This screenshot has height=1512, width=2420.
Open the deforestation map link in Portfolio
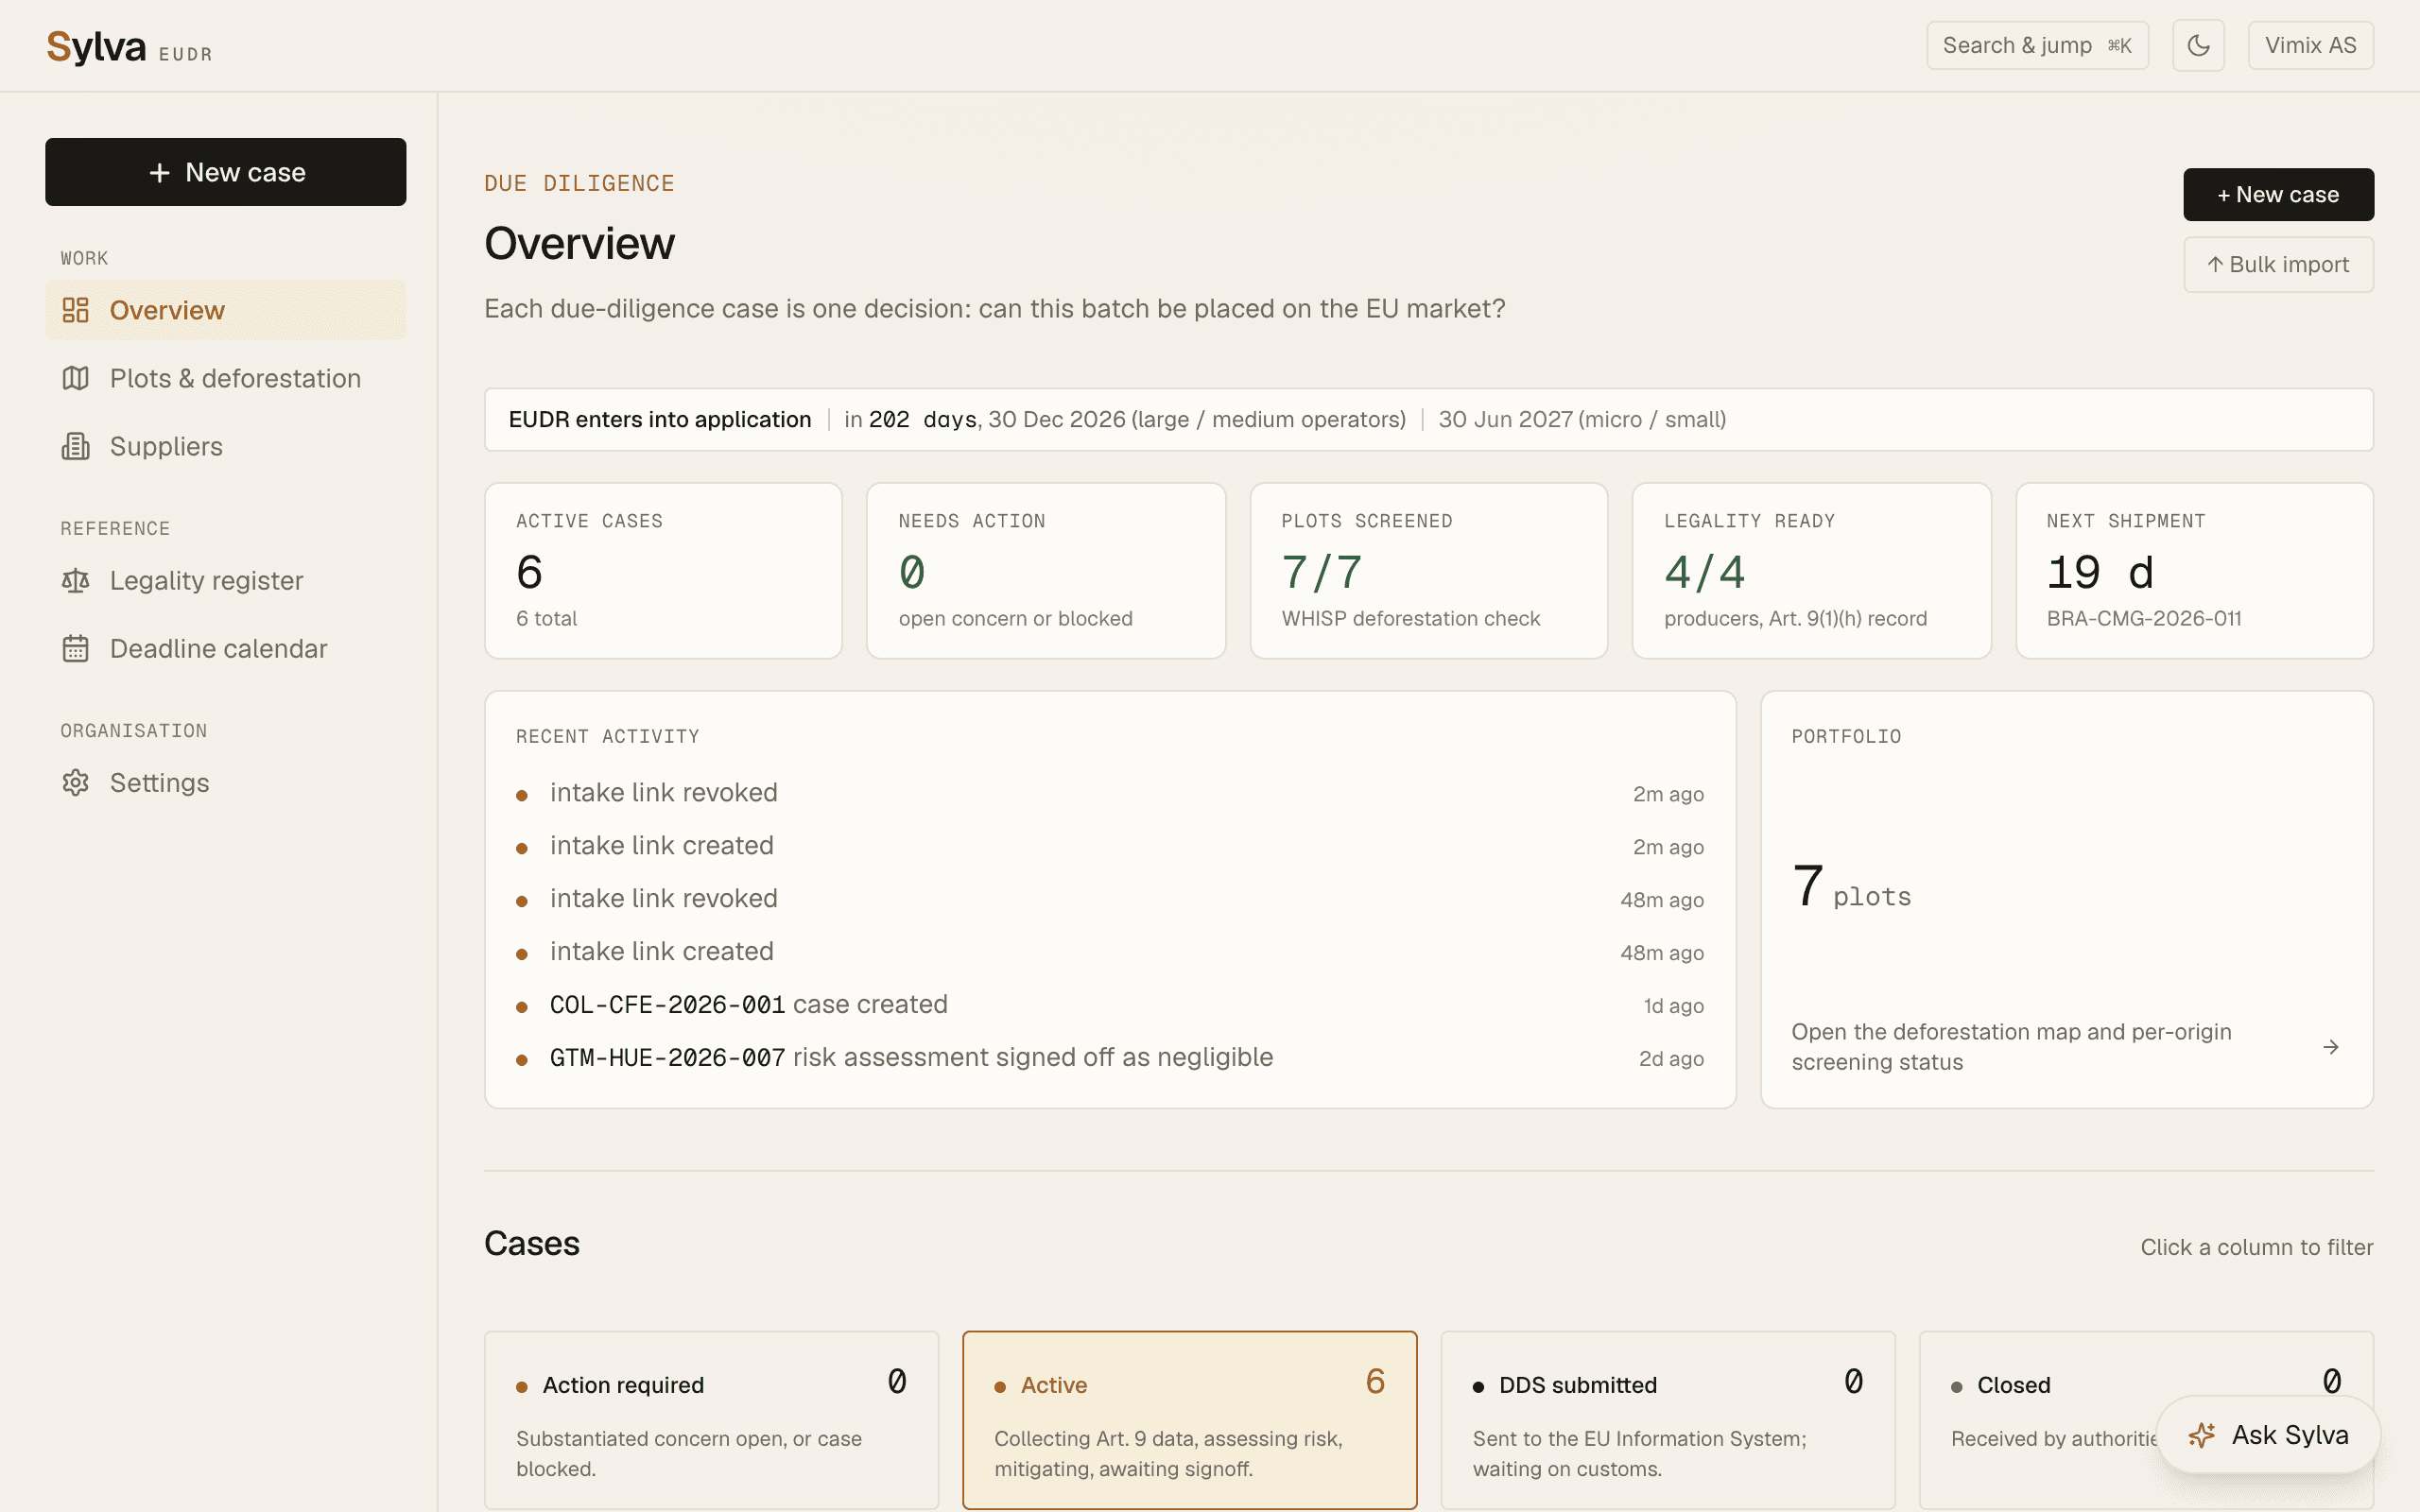coord(2066,1046)
